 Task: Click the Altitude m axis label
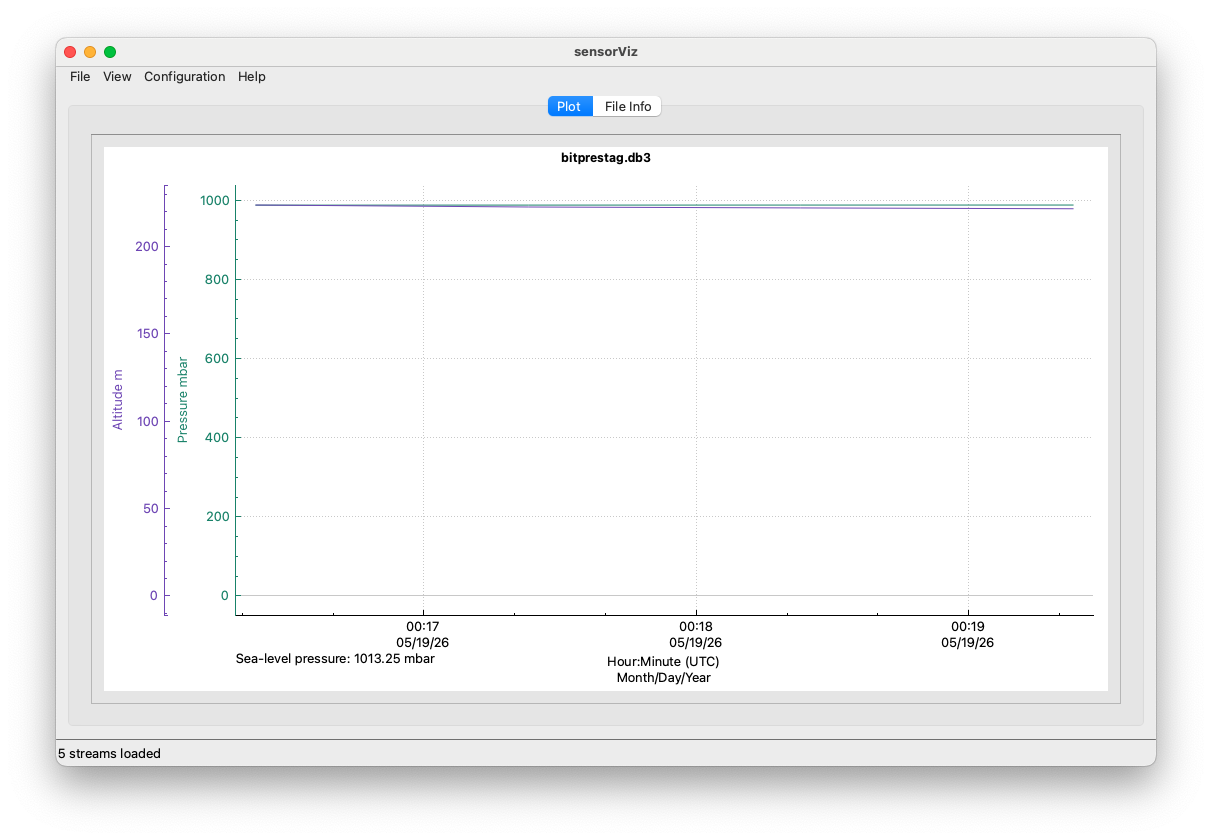tap(118, 400)
